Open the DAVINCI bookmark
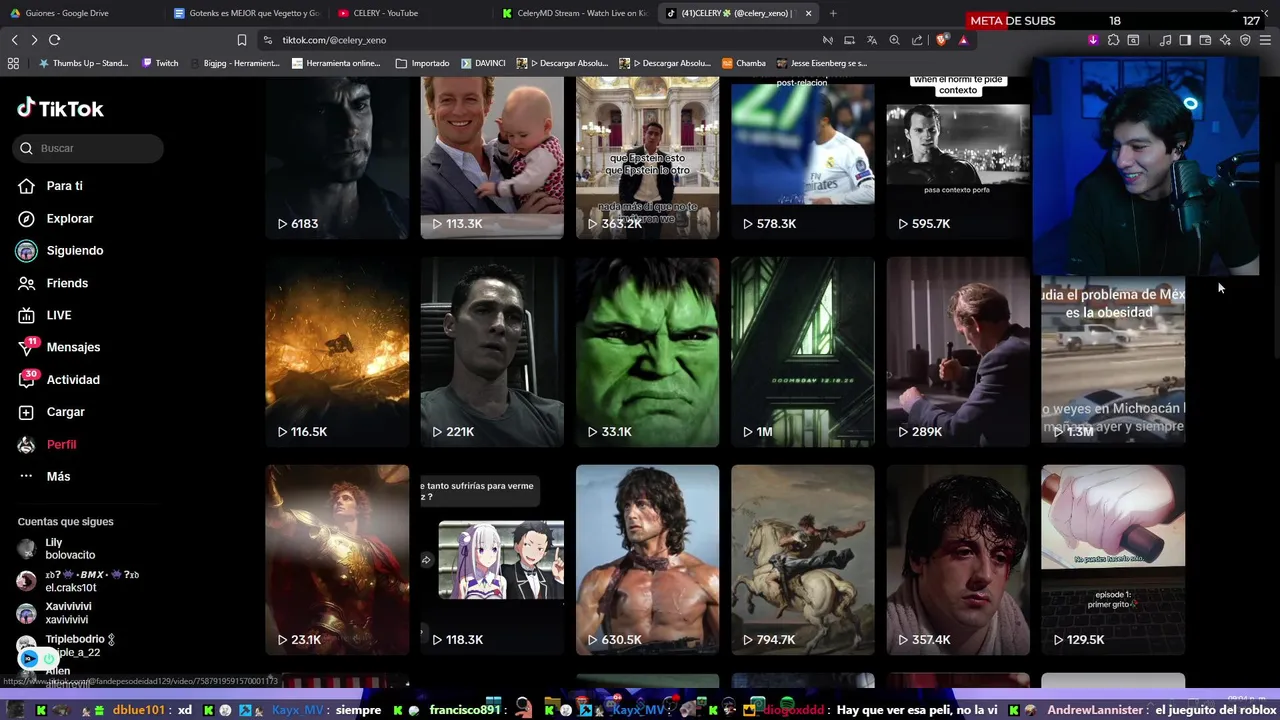Image resolution: width=1280 pixels, height=720 pixels. (483, 63)
